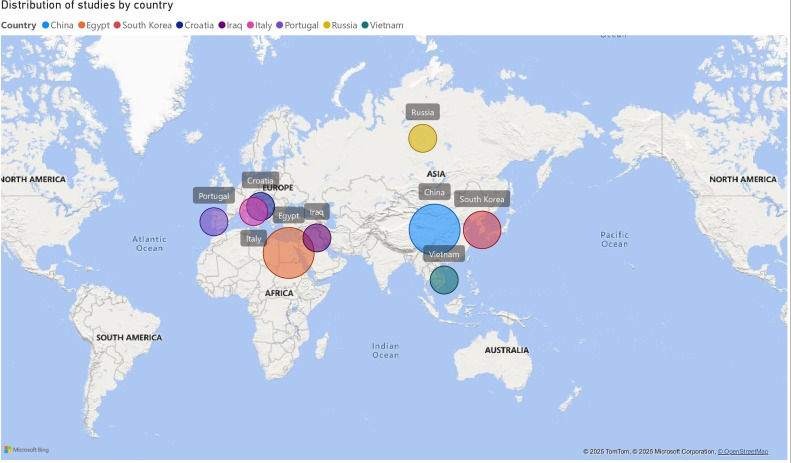Click the AFRICA continent label
The image size is (791, 463).
click(279, 293)
